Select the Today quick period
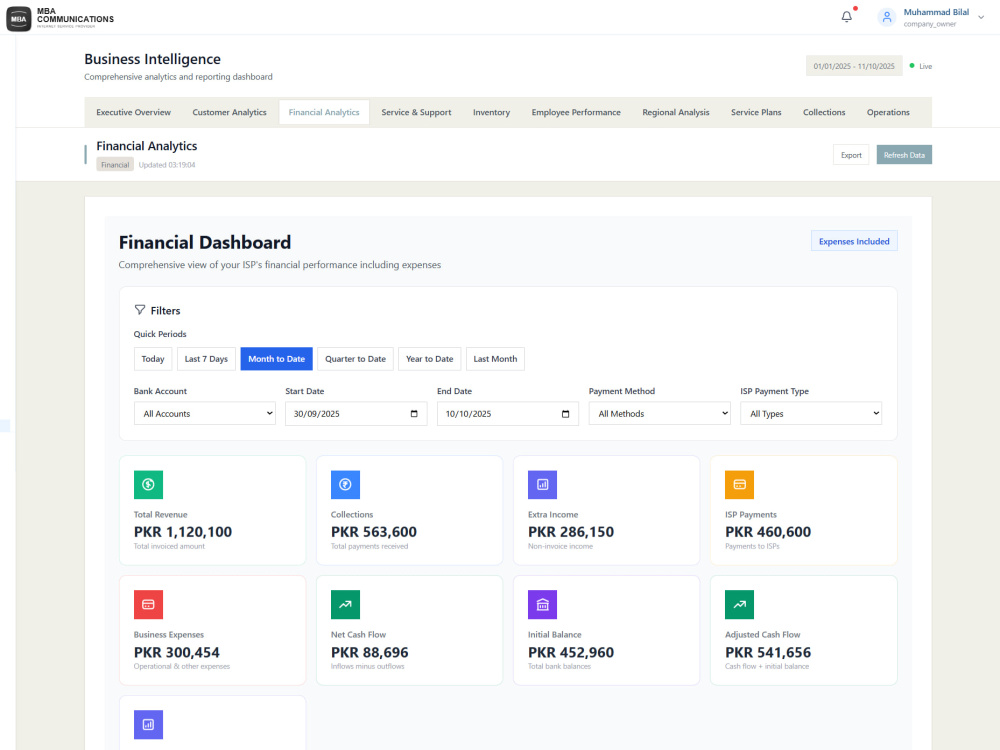 point(153,359)
